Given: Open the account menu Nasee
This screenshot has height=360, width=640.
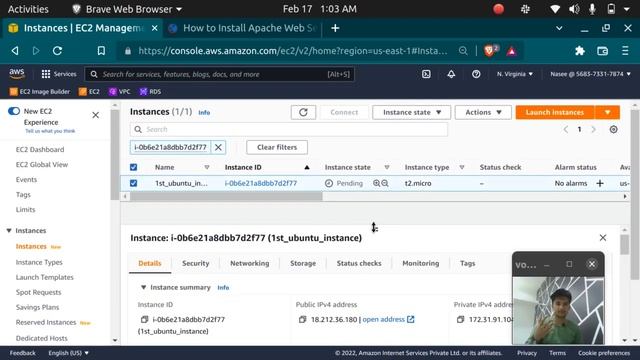Looking at the screenshot, I should (590, 74).
